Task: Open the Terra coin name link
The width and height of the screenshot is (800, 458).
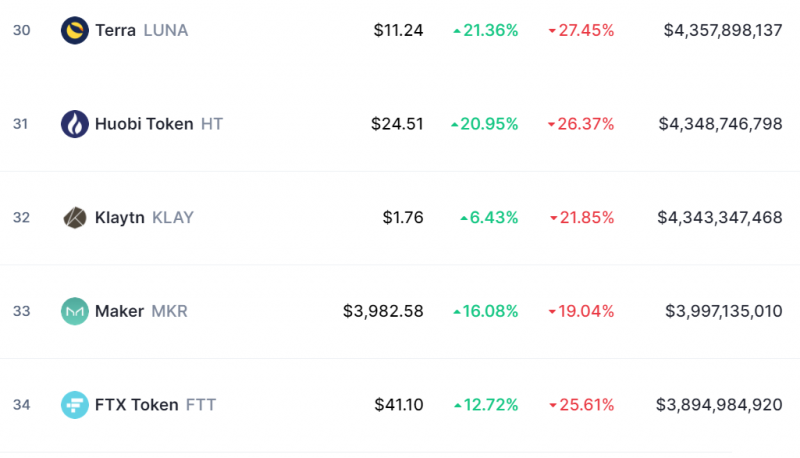Action: tap(115, 31)
